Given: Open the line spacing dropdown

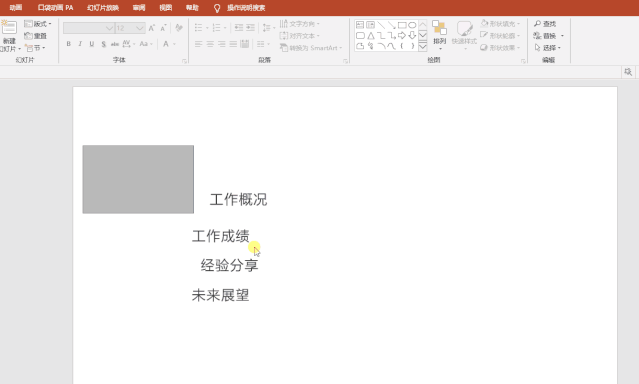Looking at the screenshot, I should 269,28.
